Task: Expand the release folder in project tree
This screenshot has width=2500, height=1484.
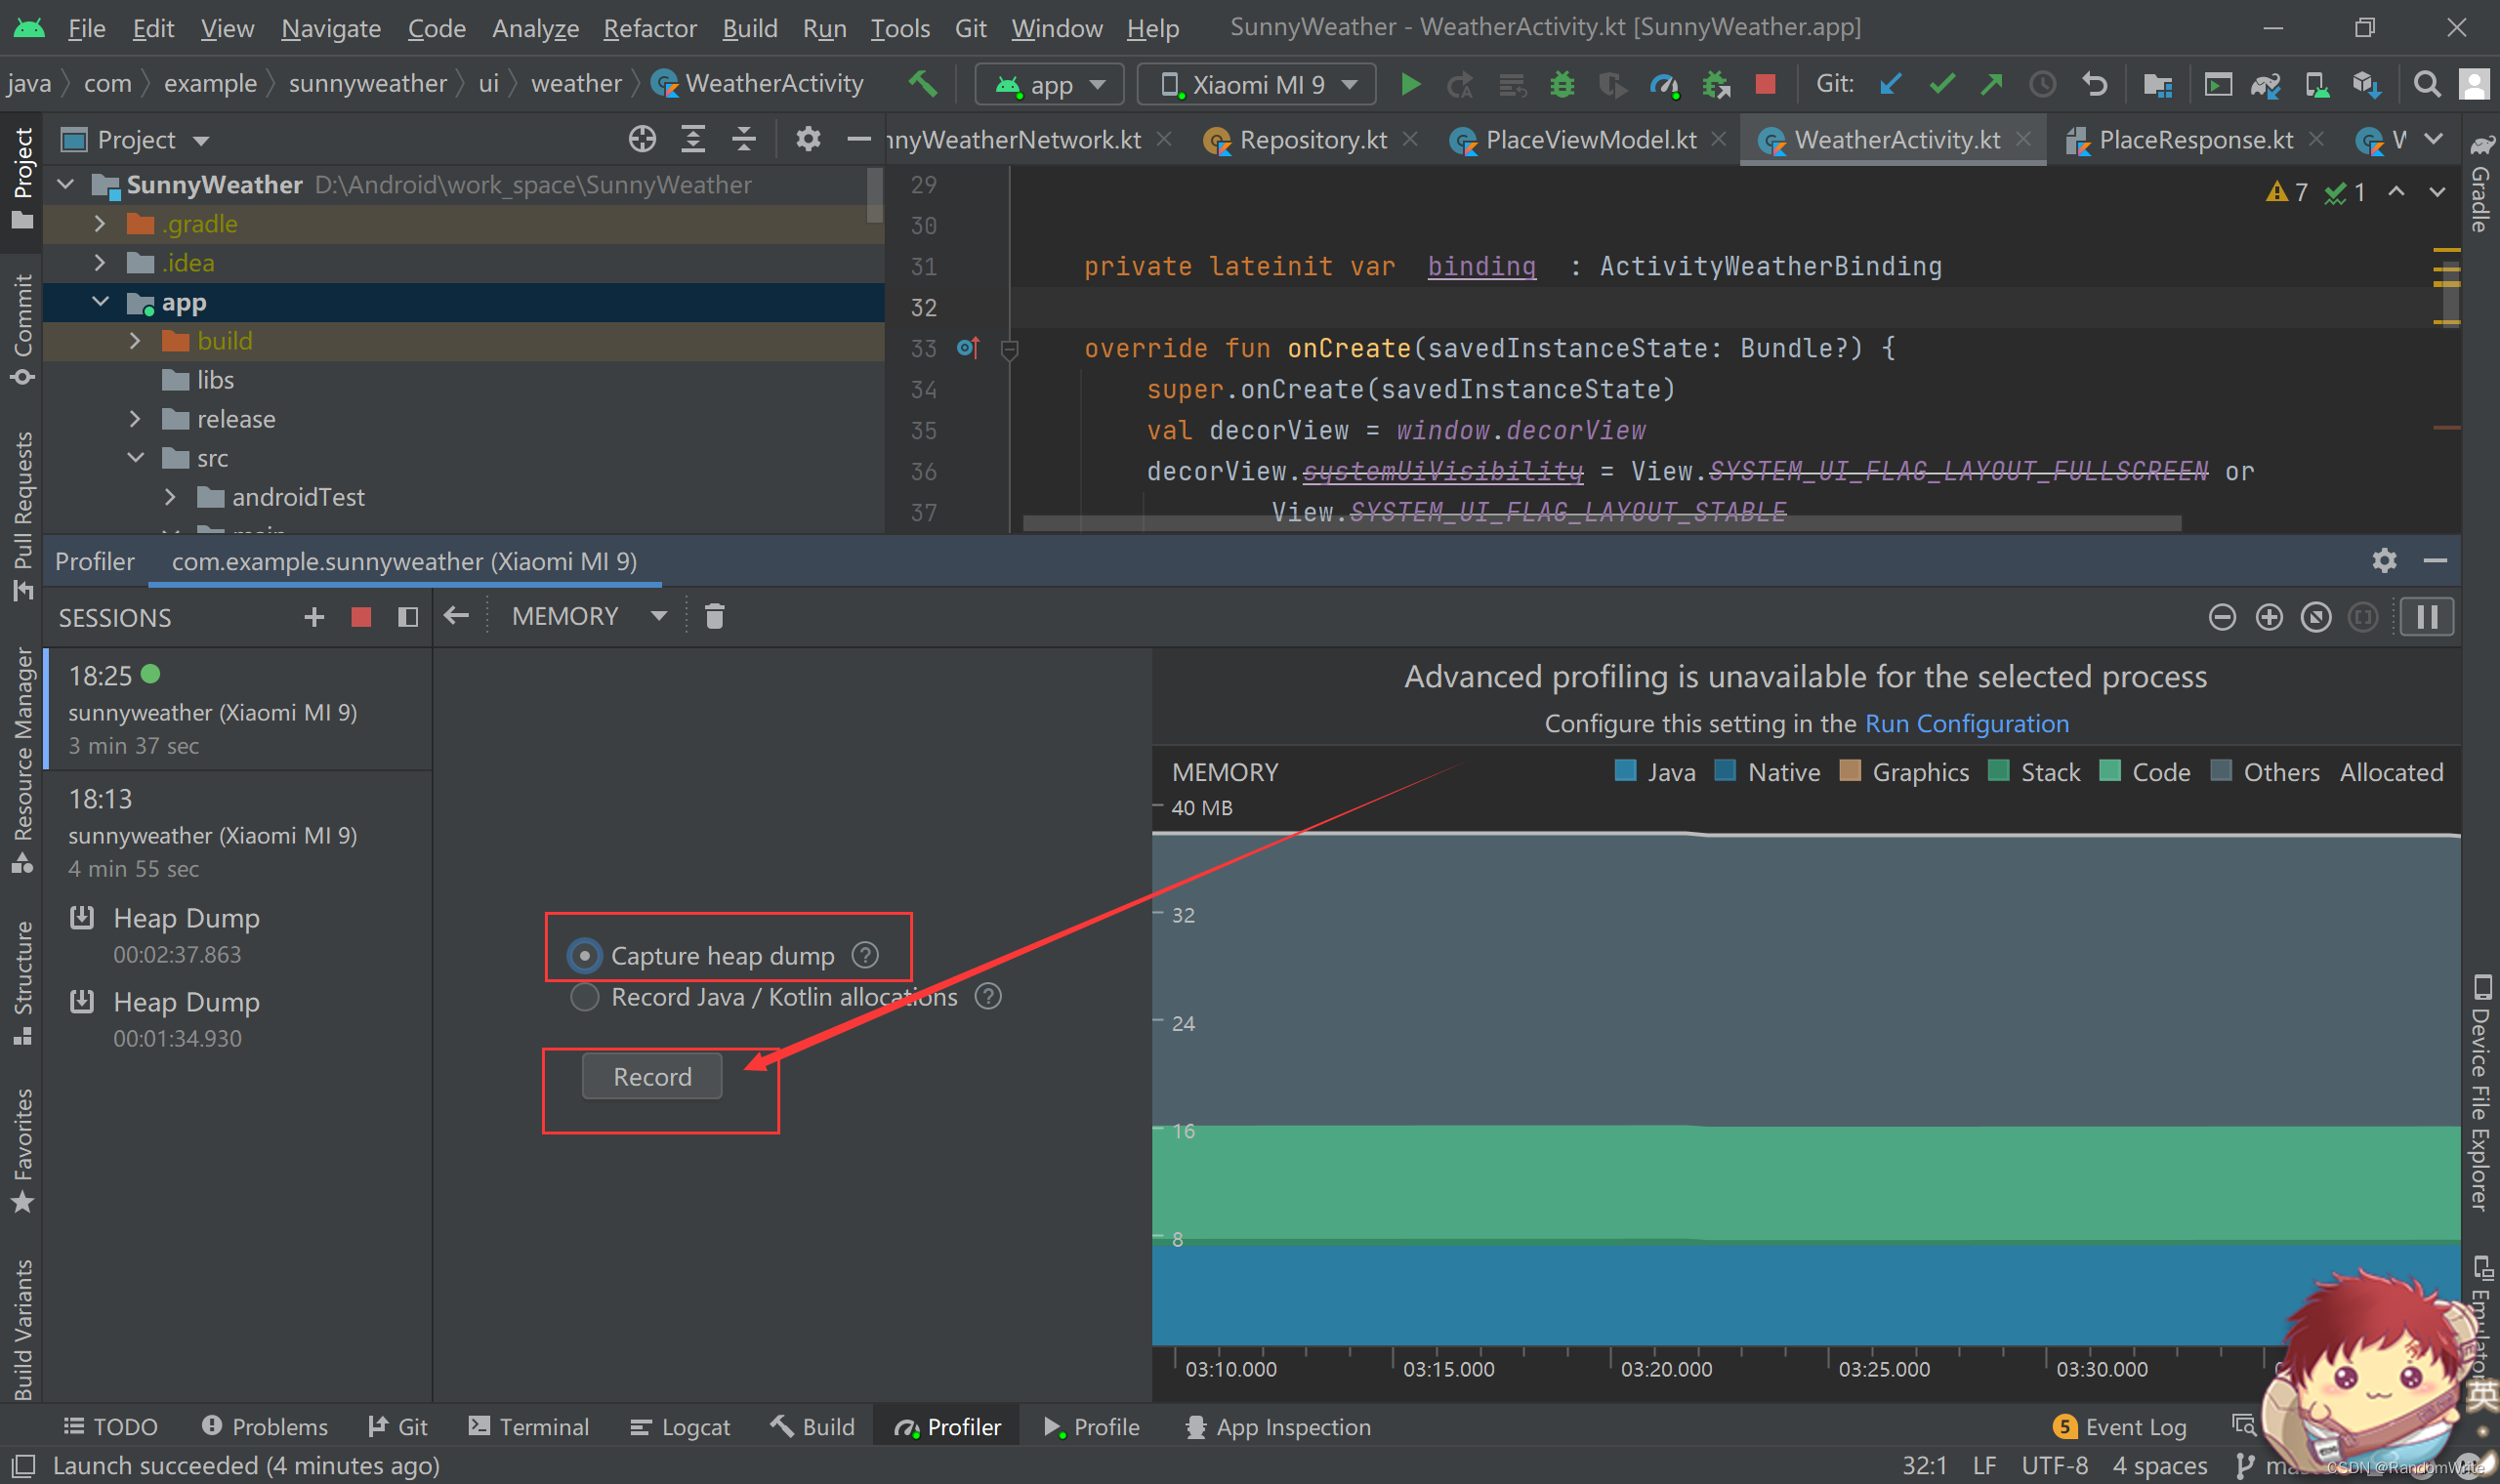Action: 135,419
